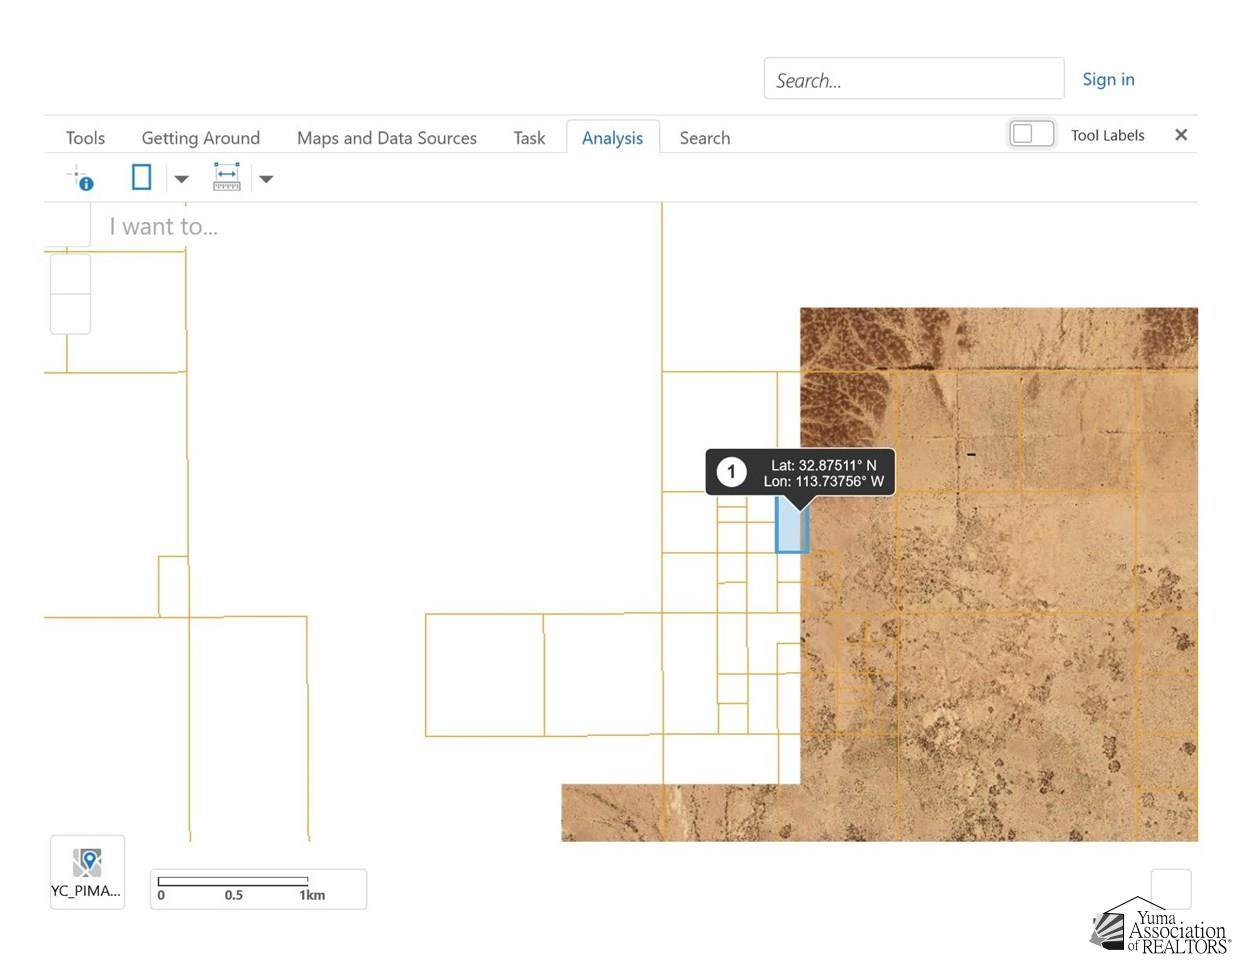Select the distance measurement tool
1242x960 pixels.
pyautogui.click(x=227, y=178)
